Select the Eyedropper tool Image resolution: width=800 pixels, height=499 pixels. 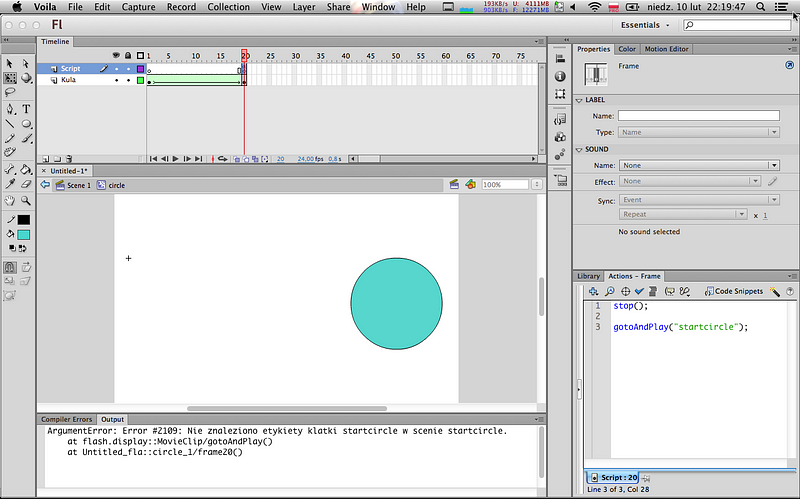(10, 184)
